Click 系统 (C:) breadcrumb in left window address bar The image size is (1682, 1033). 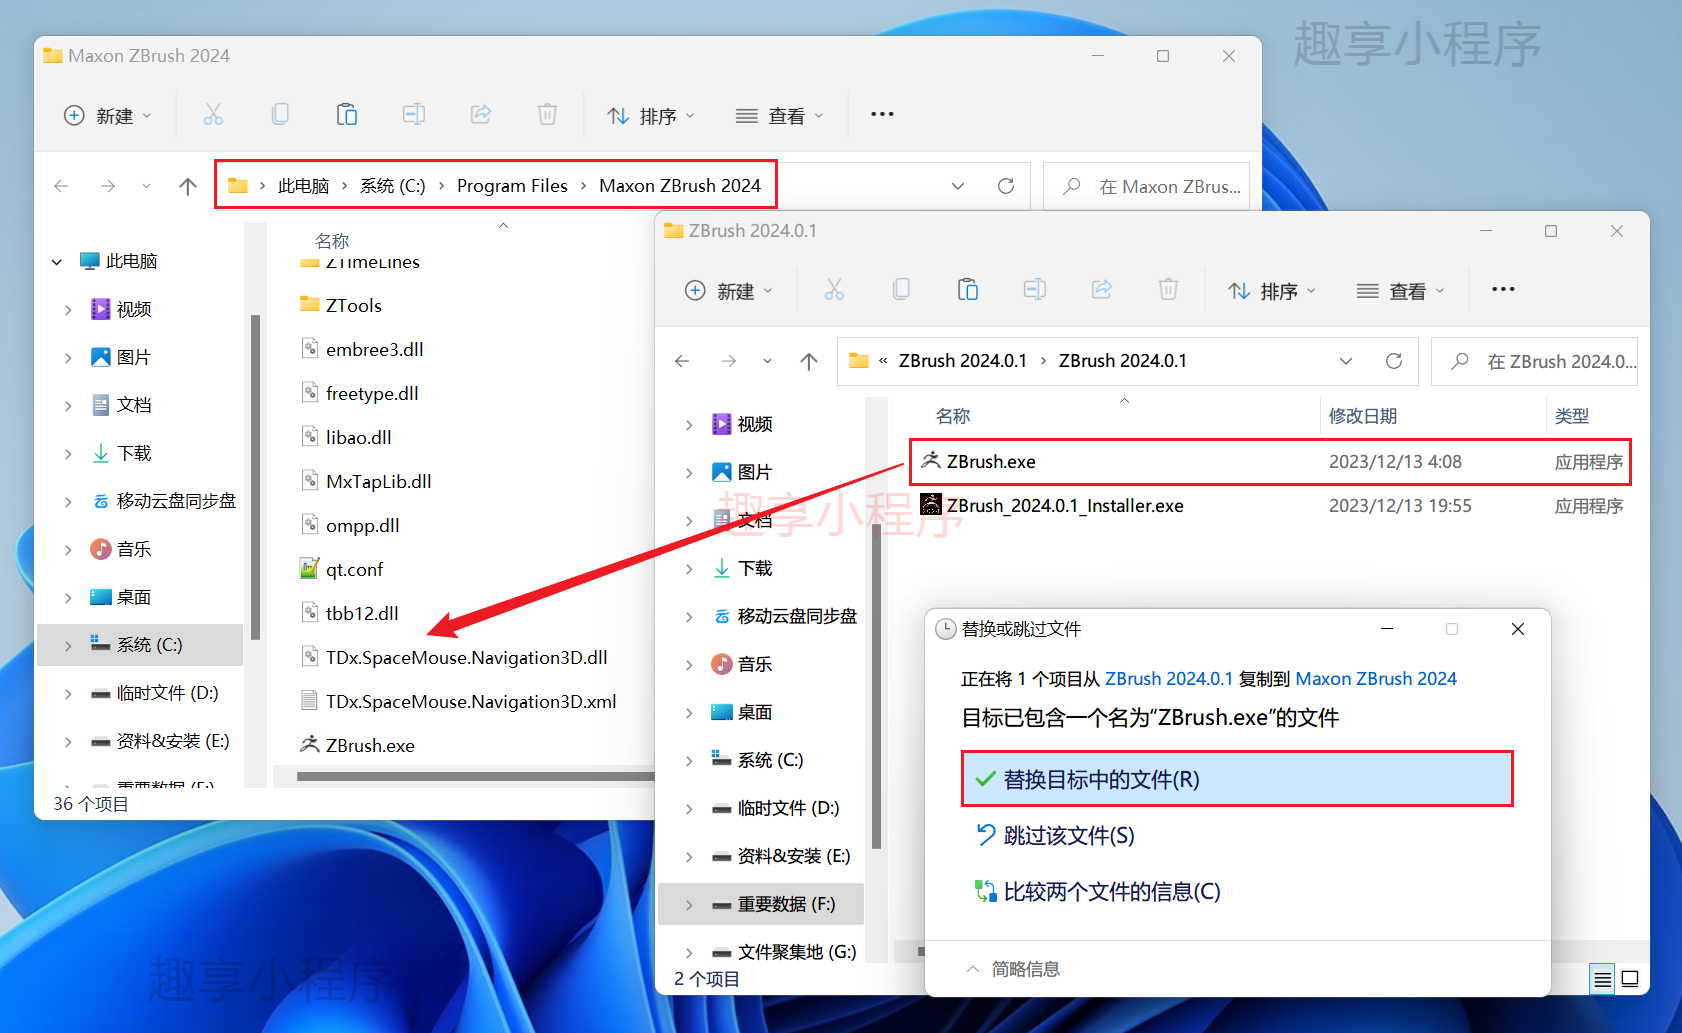tap(392, 186)
